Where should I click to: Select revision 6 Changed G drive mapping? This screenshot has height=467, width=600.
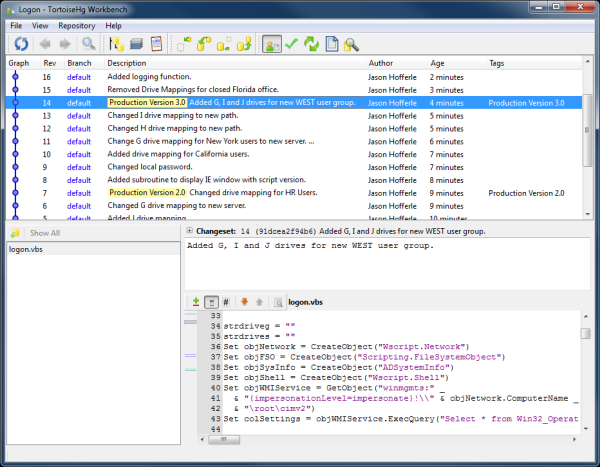pyautogui.click(x=294, y=206)
